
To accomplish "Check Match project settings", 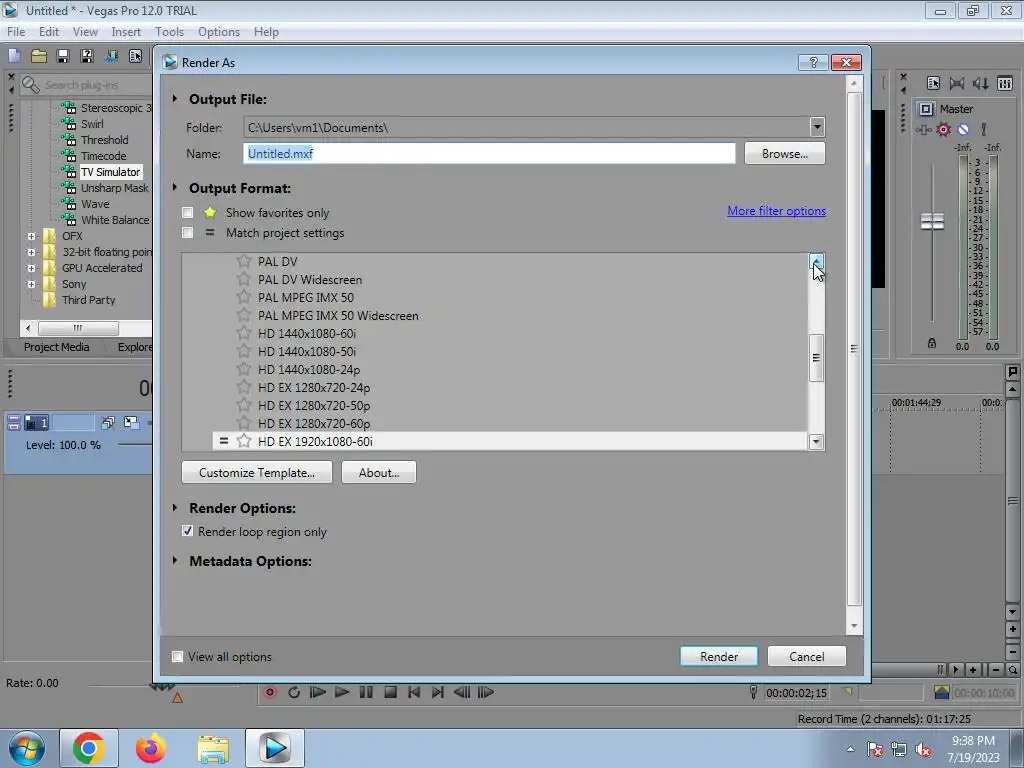I will (187, 232).
